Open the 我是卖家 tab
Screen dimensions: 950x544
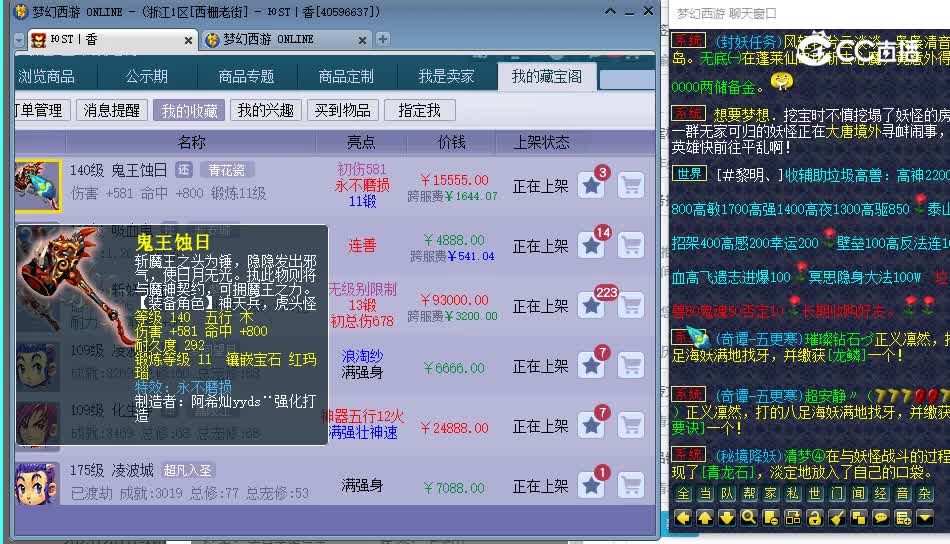click(447, 76)
